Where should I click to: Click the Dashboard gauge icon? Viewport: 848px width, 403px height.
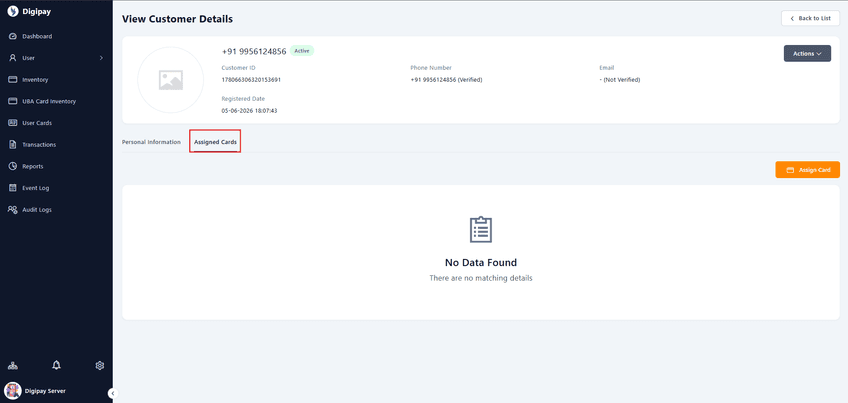click(x=13, y=36)
